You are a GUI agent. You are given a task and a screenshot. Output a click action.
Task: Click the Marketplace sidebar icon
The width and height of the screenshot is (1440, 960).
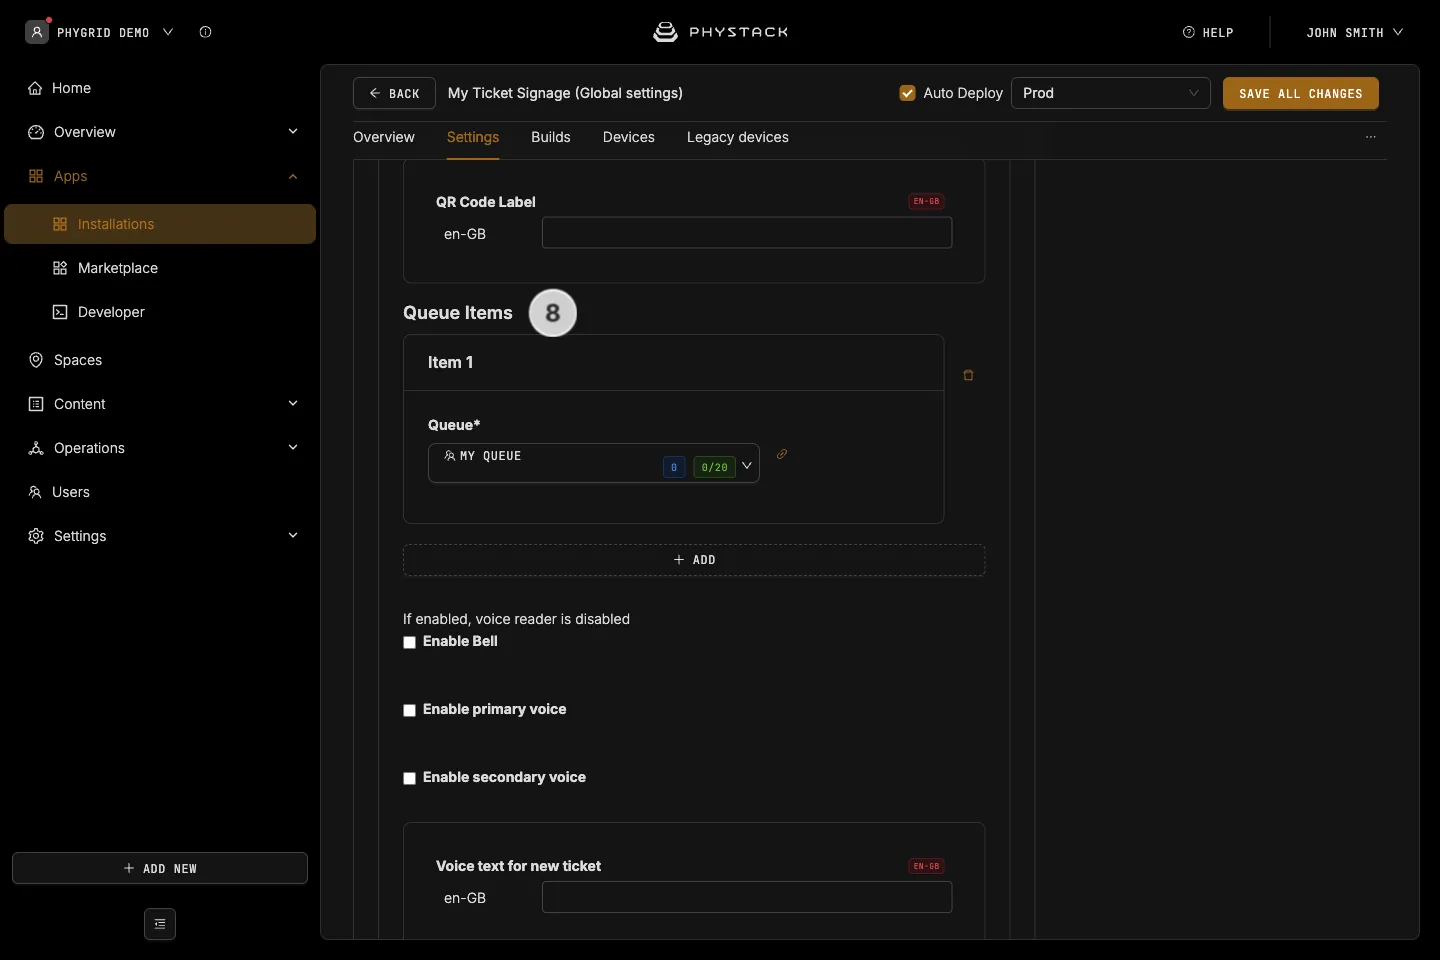coord(60,268)
